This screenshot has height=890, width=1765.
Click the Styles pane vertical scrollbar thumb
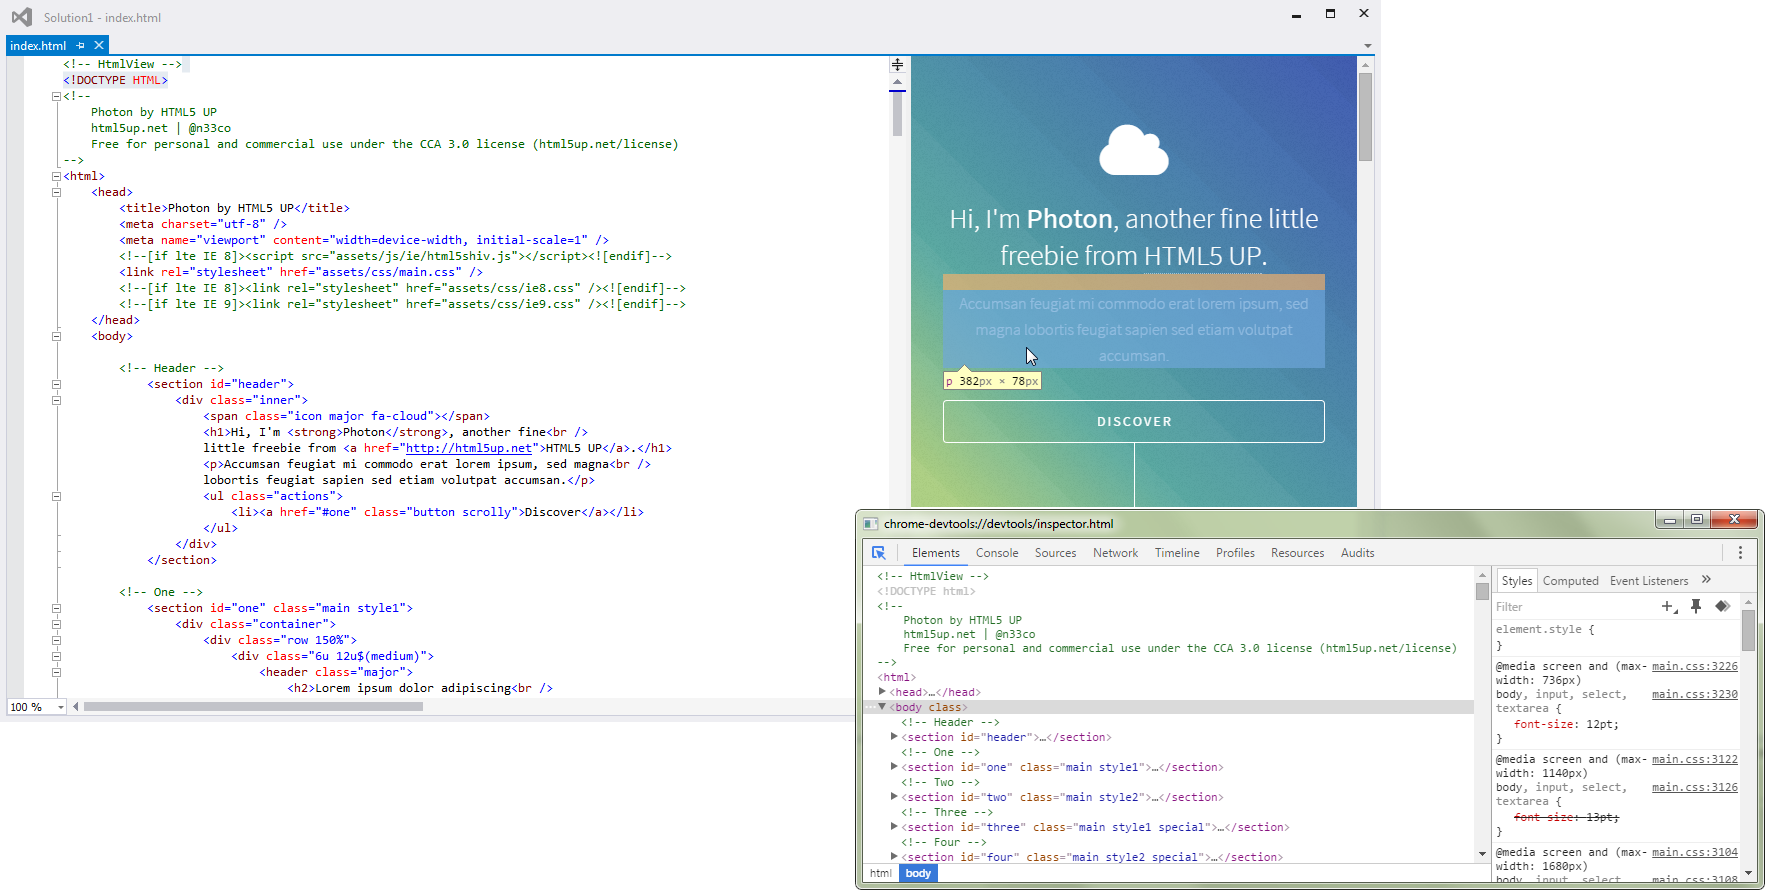(x=1748, y=630)
